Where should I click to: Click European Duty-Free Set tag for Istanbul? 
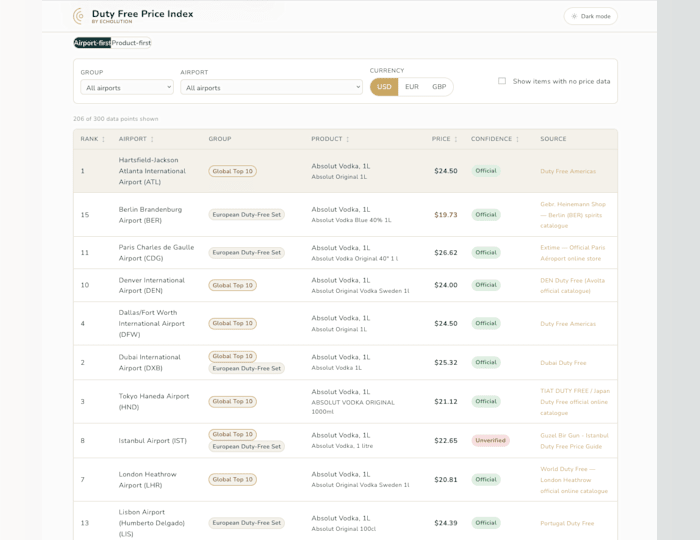point(246,446)
